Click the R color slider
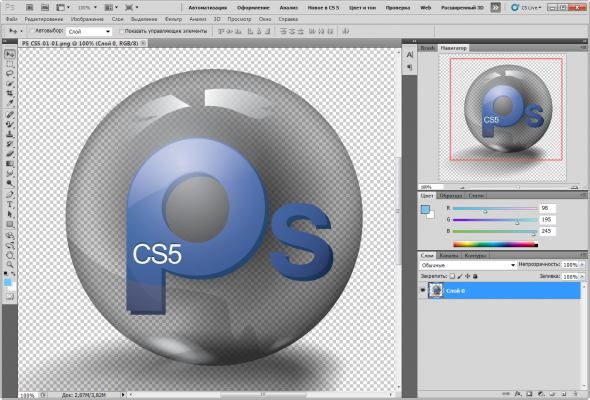590x400 pixels. 495,208
